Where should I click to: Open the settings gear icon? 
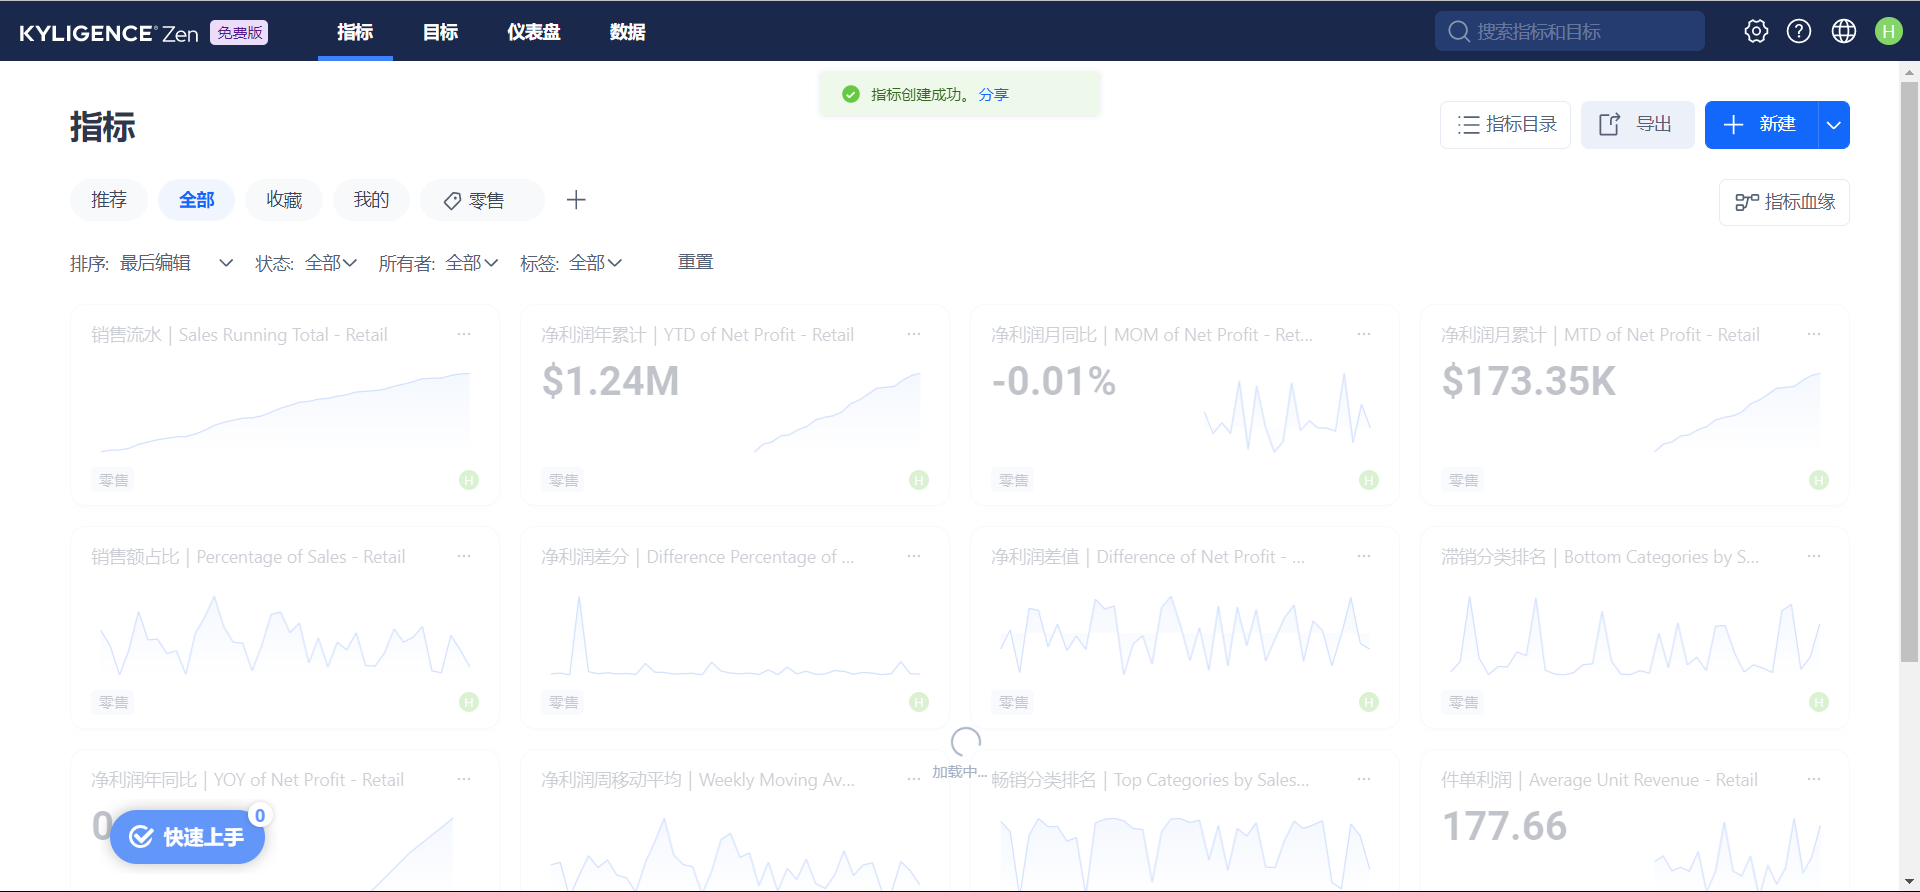pos(1756,31)
